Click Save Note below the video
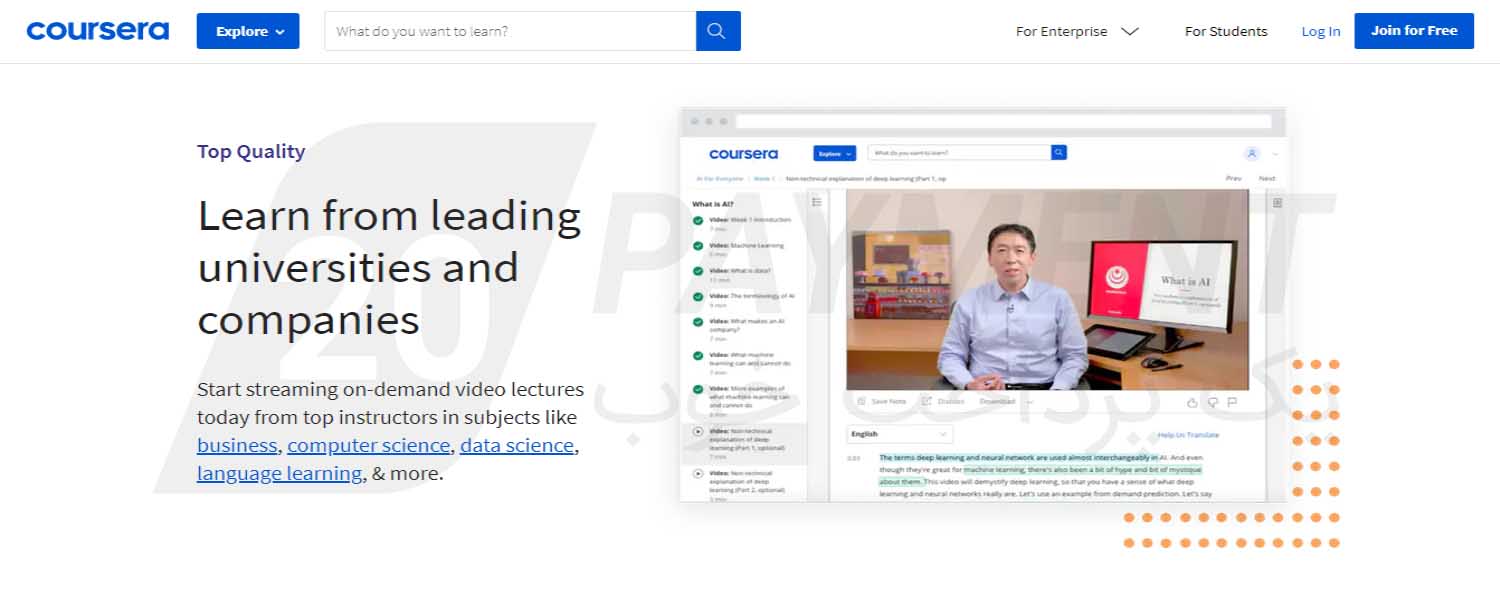Image resolution: width=1500 pixels, height=607 pixels. click(882, 401)
